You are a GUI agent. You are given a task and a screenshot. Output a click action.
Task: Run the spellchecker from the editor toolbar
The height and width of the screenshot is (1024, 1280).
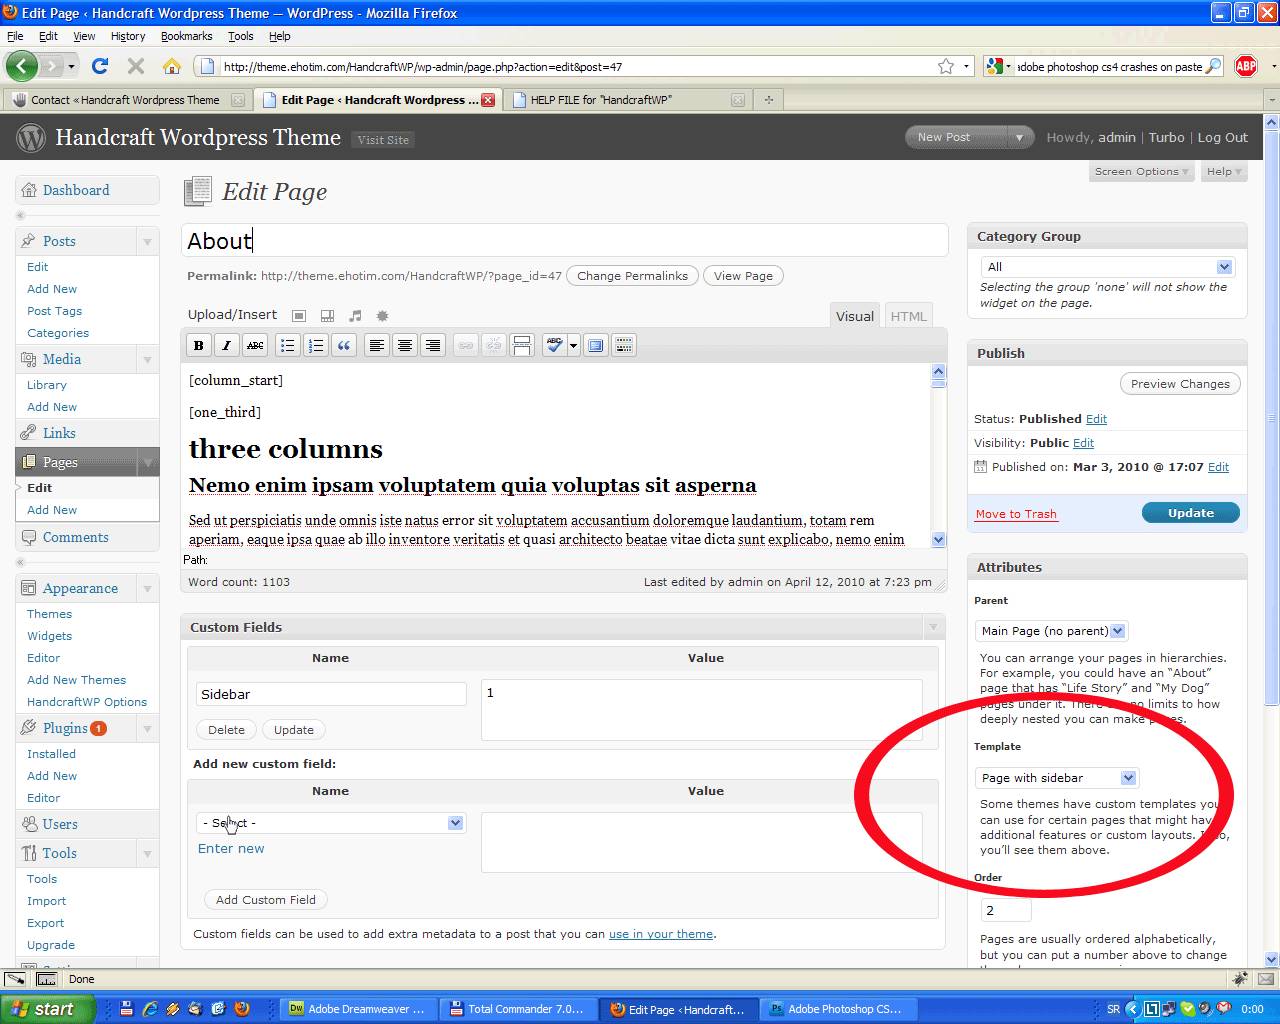coord(554,345)
